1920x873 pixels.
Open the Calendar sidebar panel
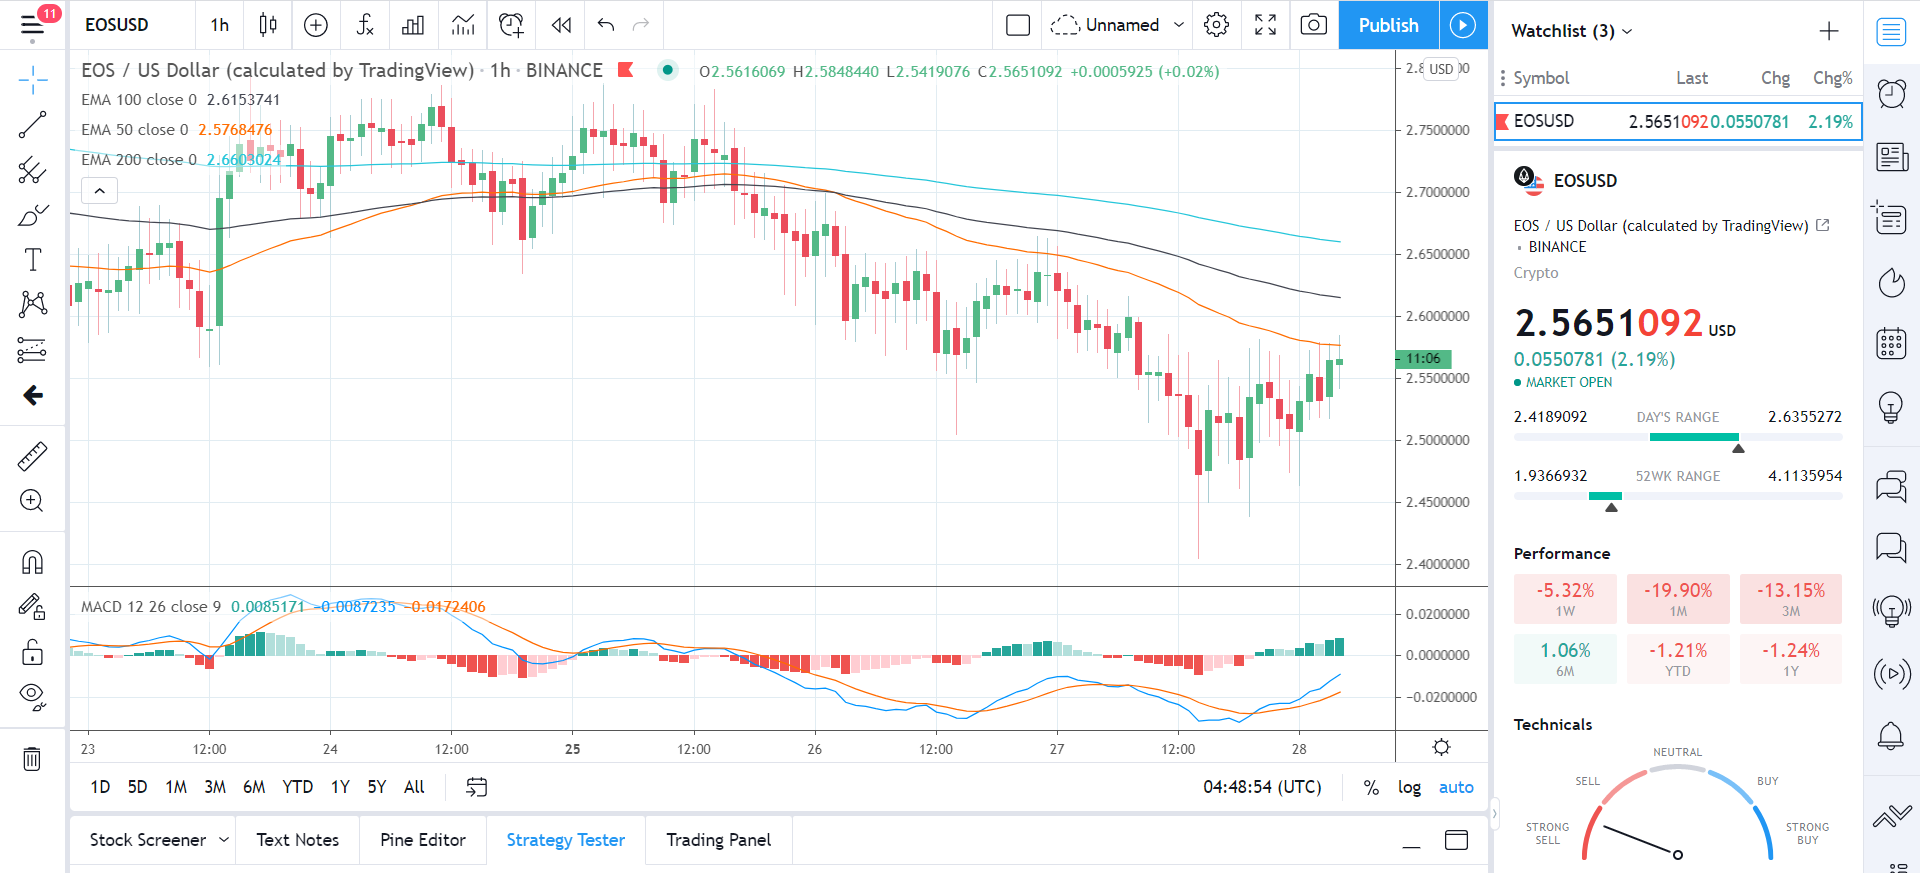tap(1891, 343)
